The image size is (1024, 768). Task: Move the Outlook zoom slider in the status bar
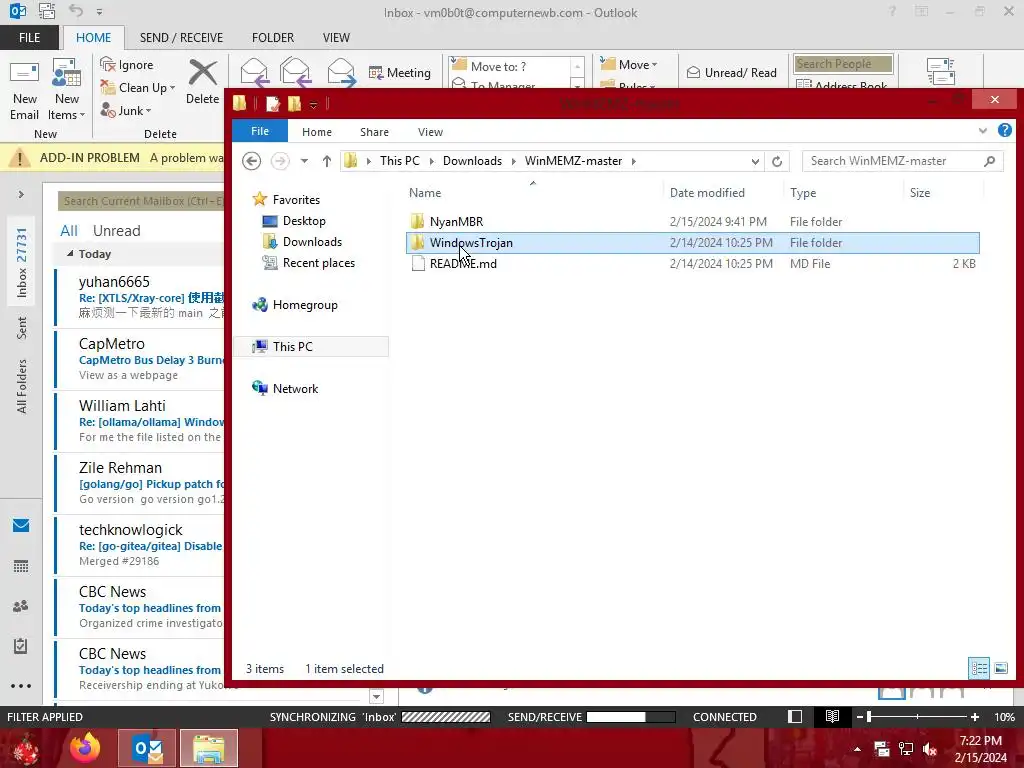(x=869, y=717)
